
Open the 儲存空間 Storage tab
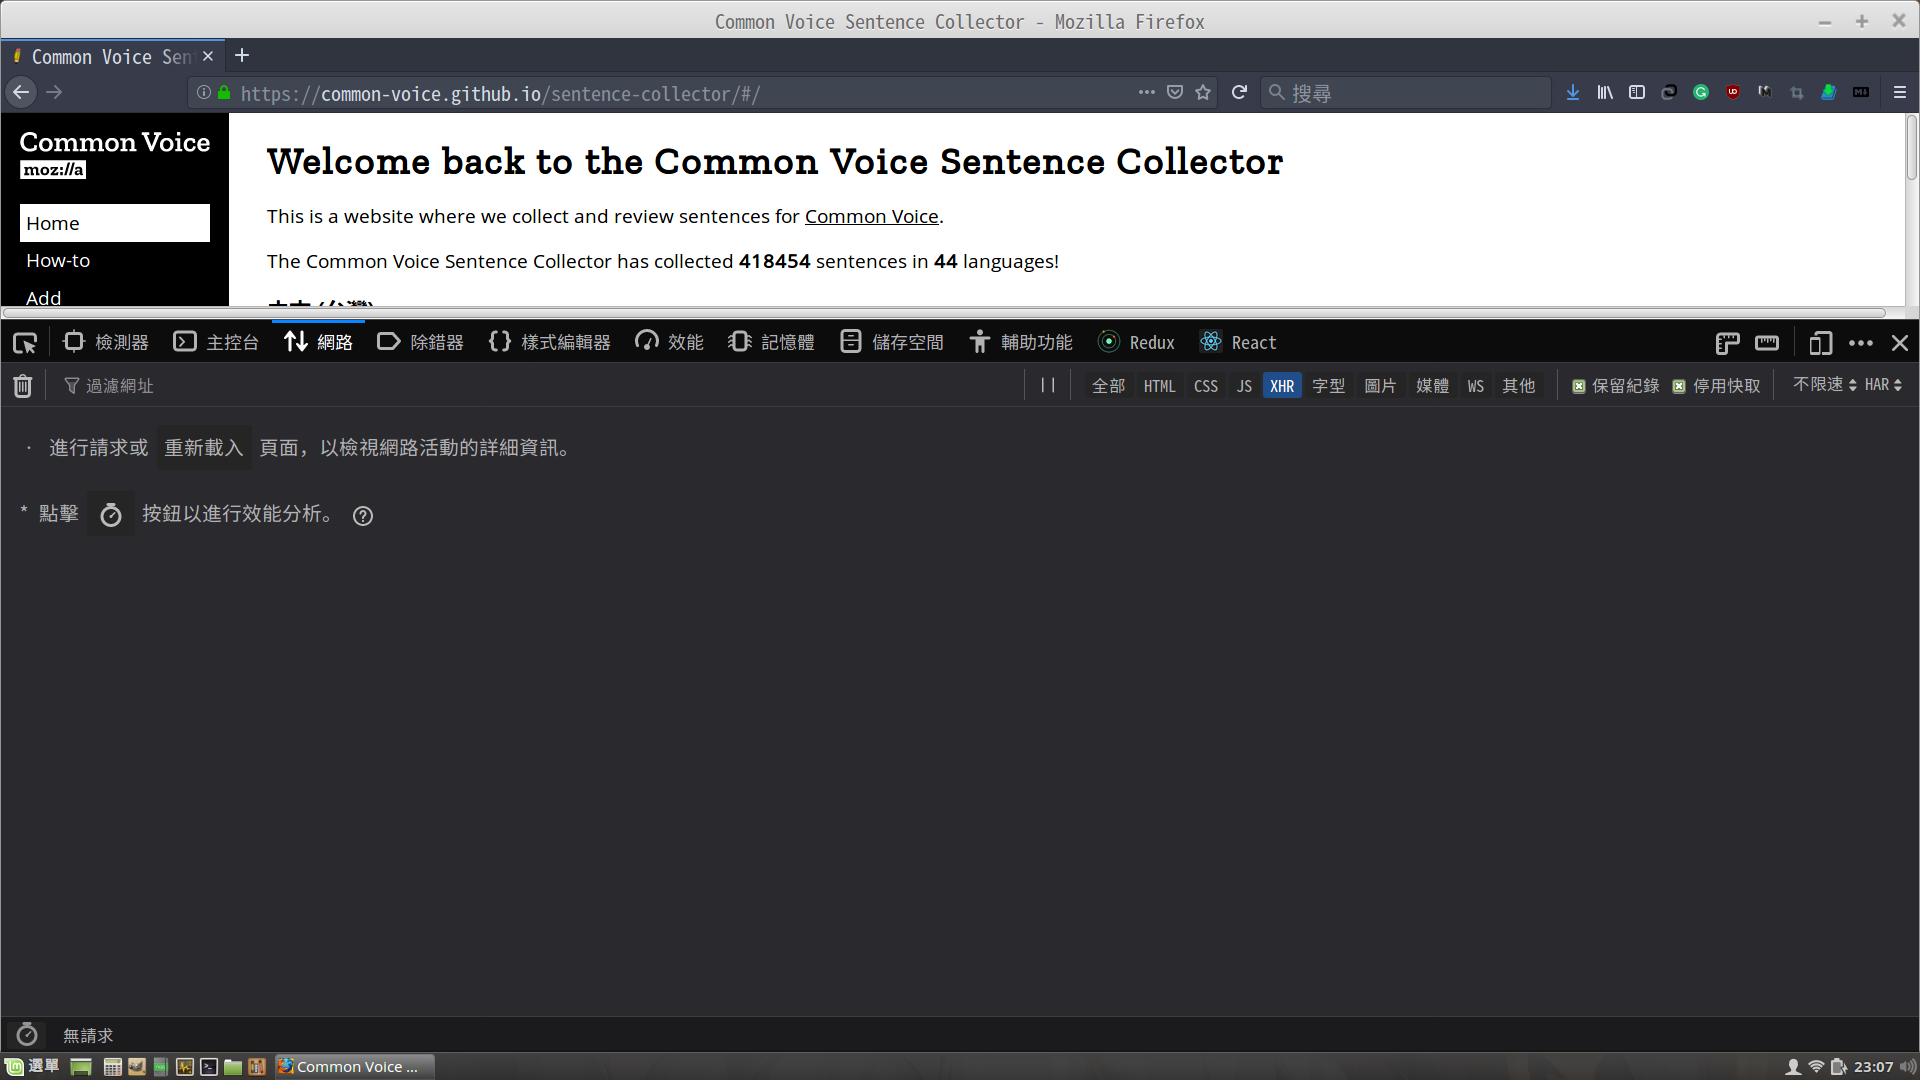(x=891, y=343)
